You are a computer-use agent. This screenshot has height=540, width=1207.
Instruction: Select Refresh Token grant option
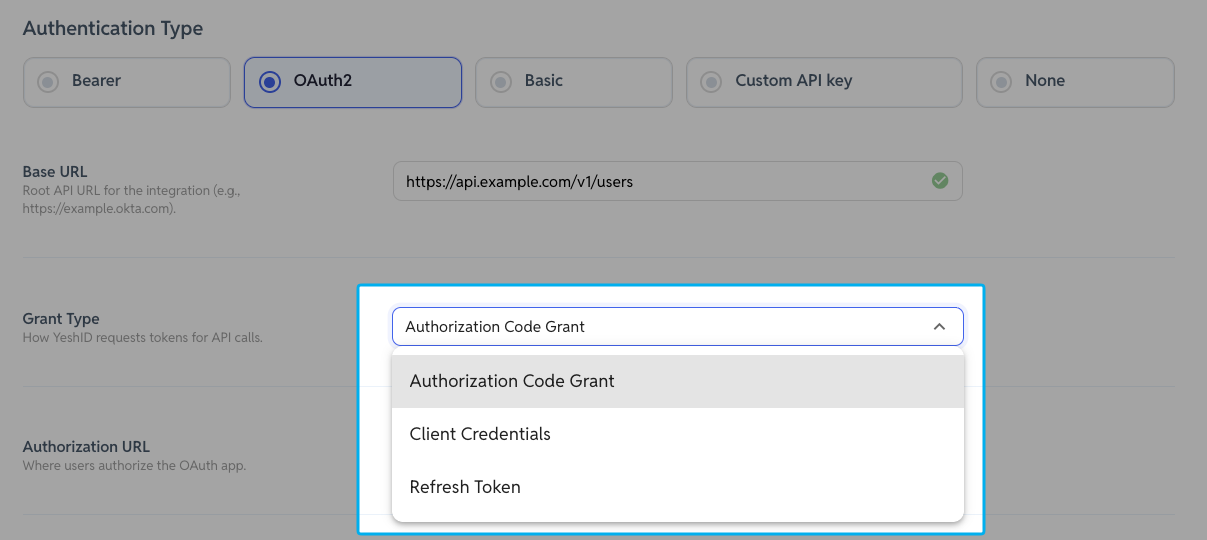pyautogui.click(x=678, y=487)
